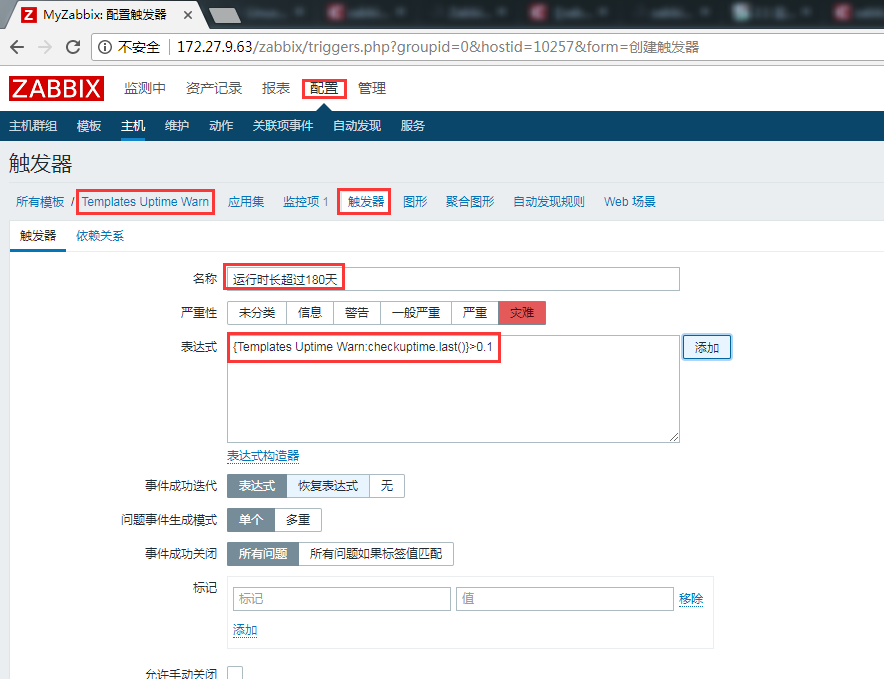Select 所有问题如果标签值匹配 option
Screen dimensions: 884x679
(x=377, y=553)
